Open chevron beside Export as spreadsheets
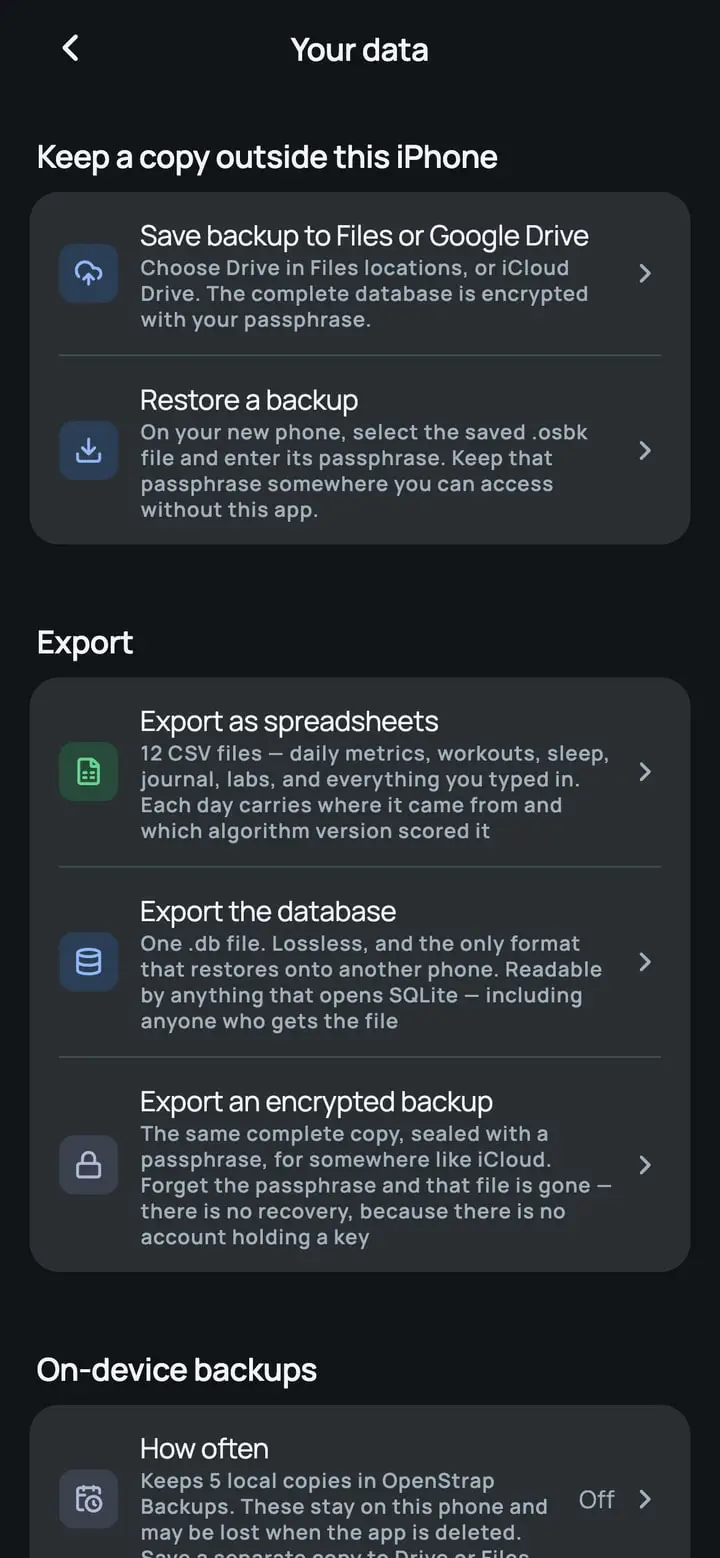The width and height of the screenshot is (720, 1558). [x=645, y=771]
